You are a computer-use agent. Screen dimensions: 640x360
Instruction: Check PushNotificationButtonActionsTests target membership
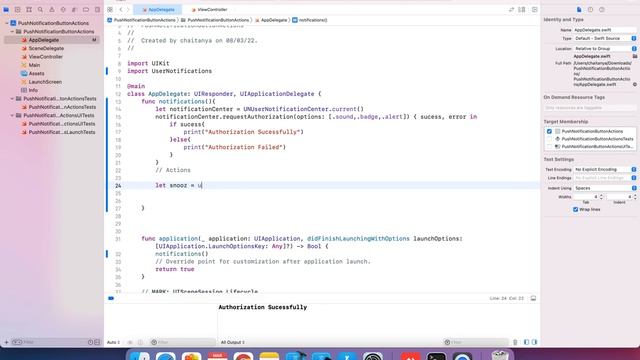tap(549, 139)
